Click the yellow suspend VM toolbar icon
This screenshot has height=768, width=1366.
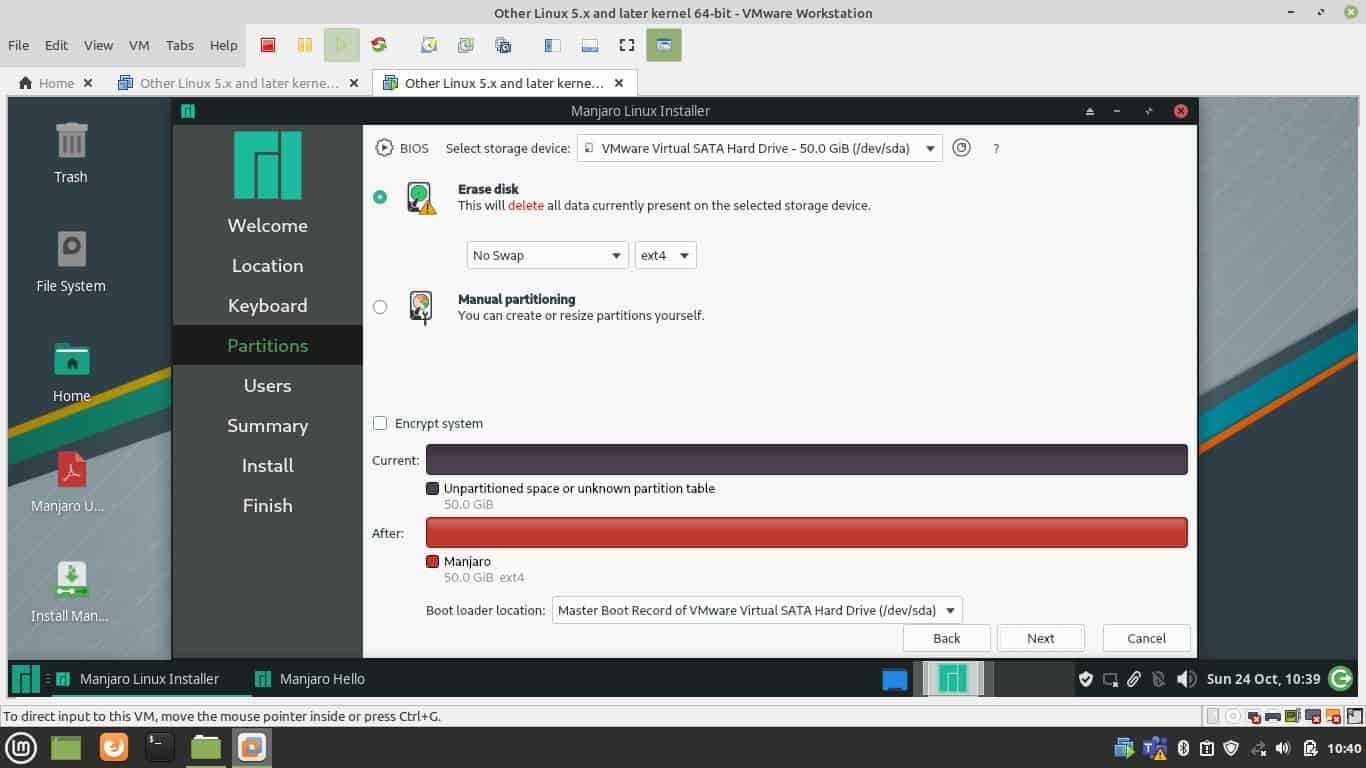pyautogui.click(x=304, y=45)
